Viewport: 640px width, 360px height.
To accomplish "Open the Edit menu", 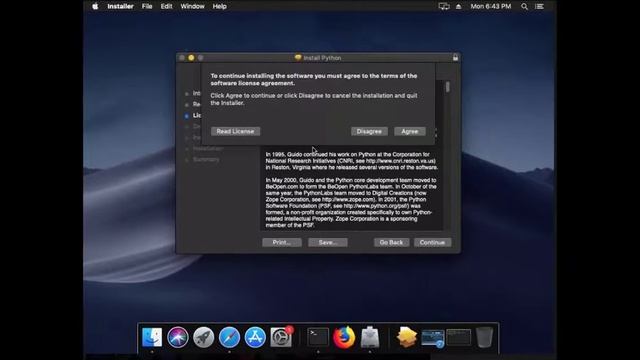I will [166, 6].
